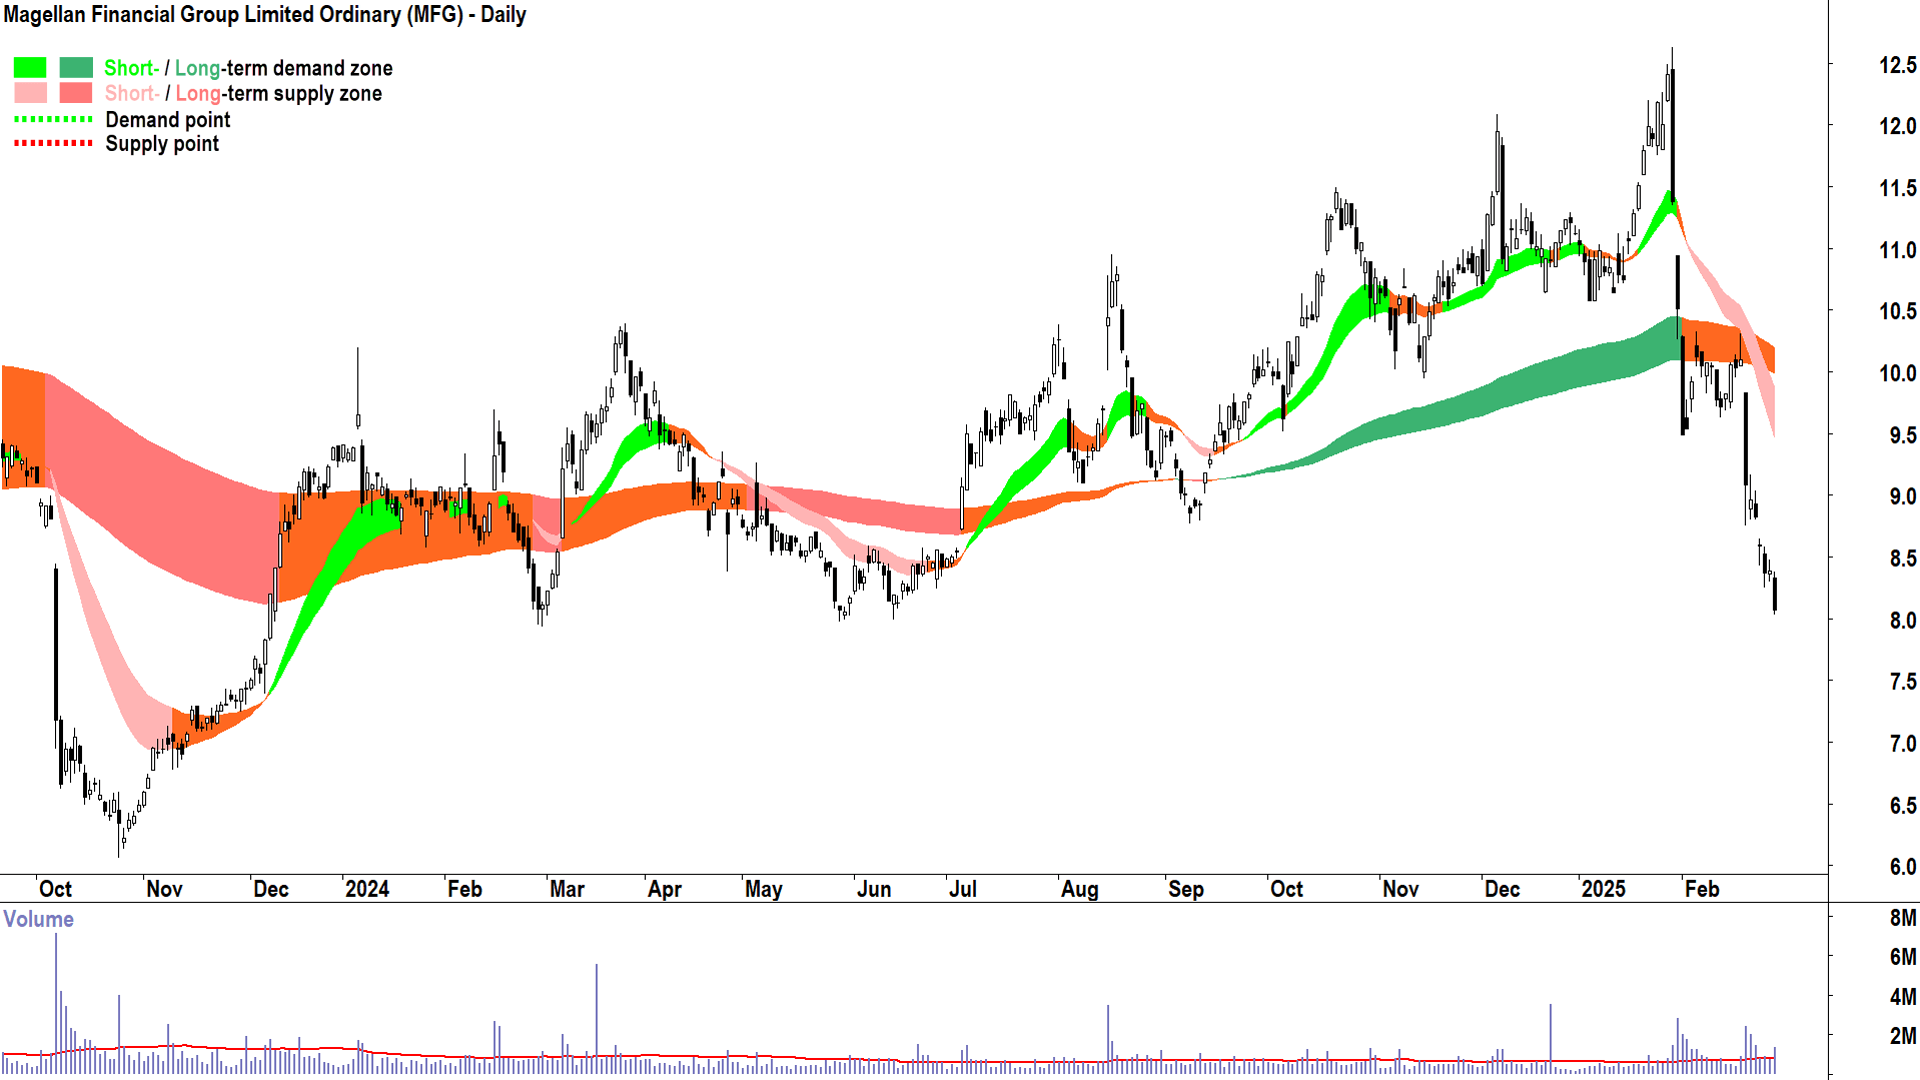
Task: Click the 'Demand point' legend text
Action: (168, 120)
